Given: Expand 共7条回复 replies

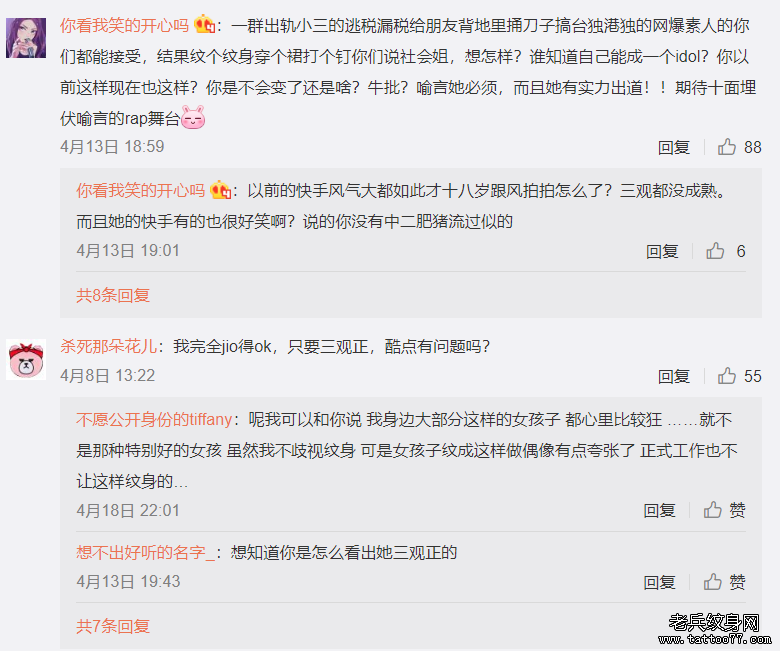Looking at the screenshot, I should 113,626.
